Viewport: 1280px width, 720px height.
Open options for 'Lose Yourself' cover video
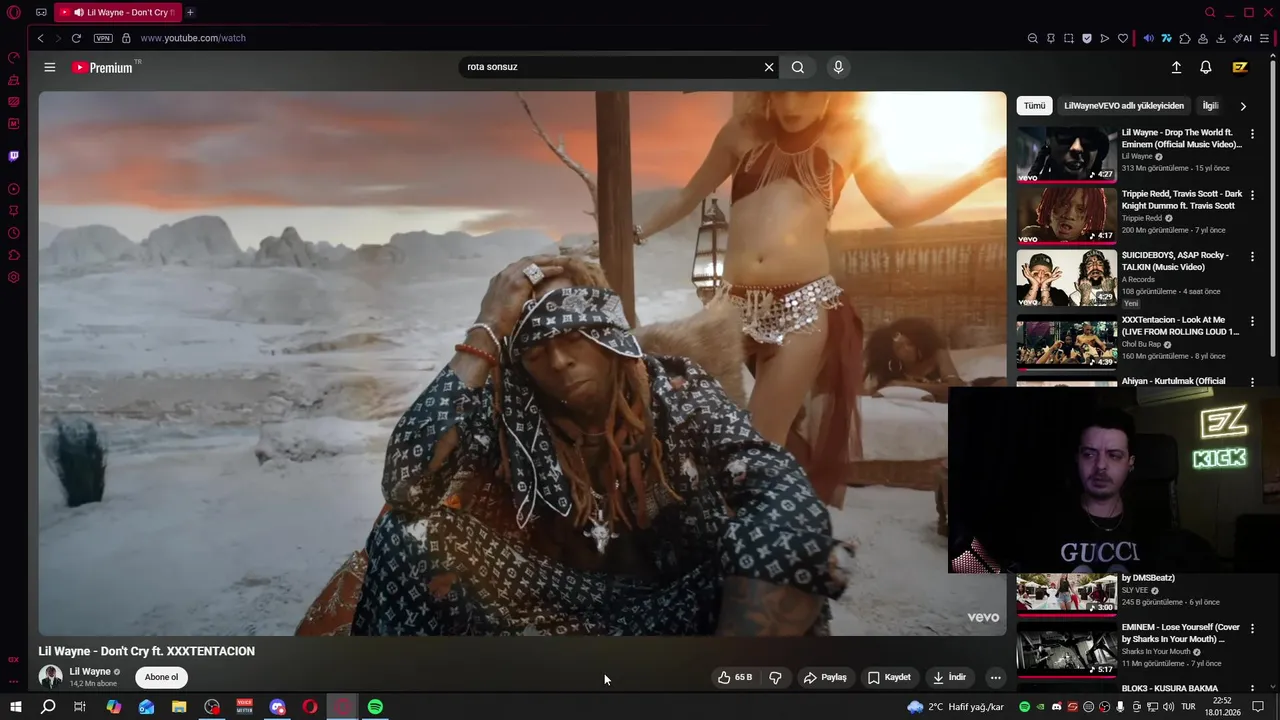1252,629
